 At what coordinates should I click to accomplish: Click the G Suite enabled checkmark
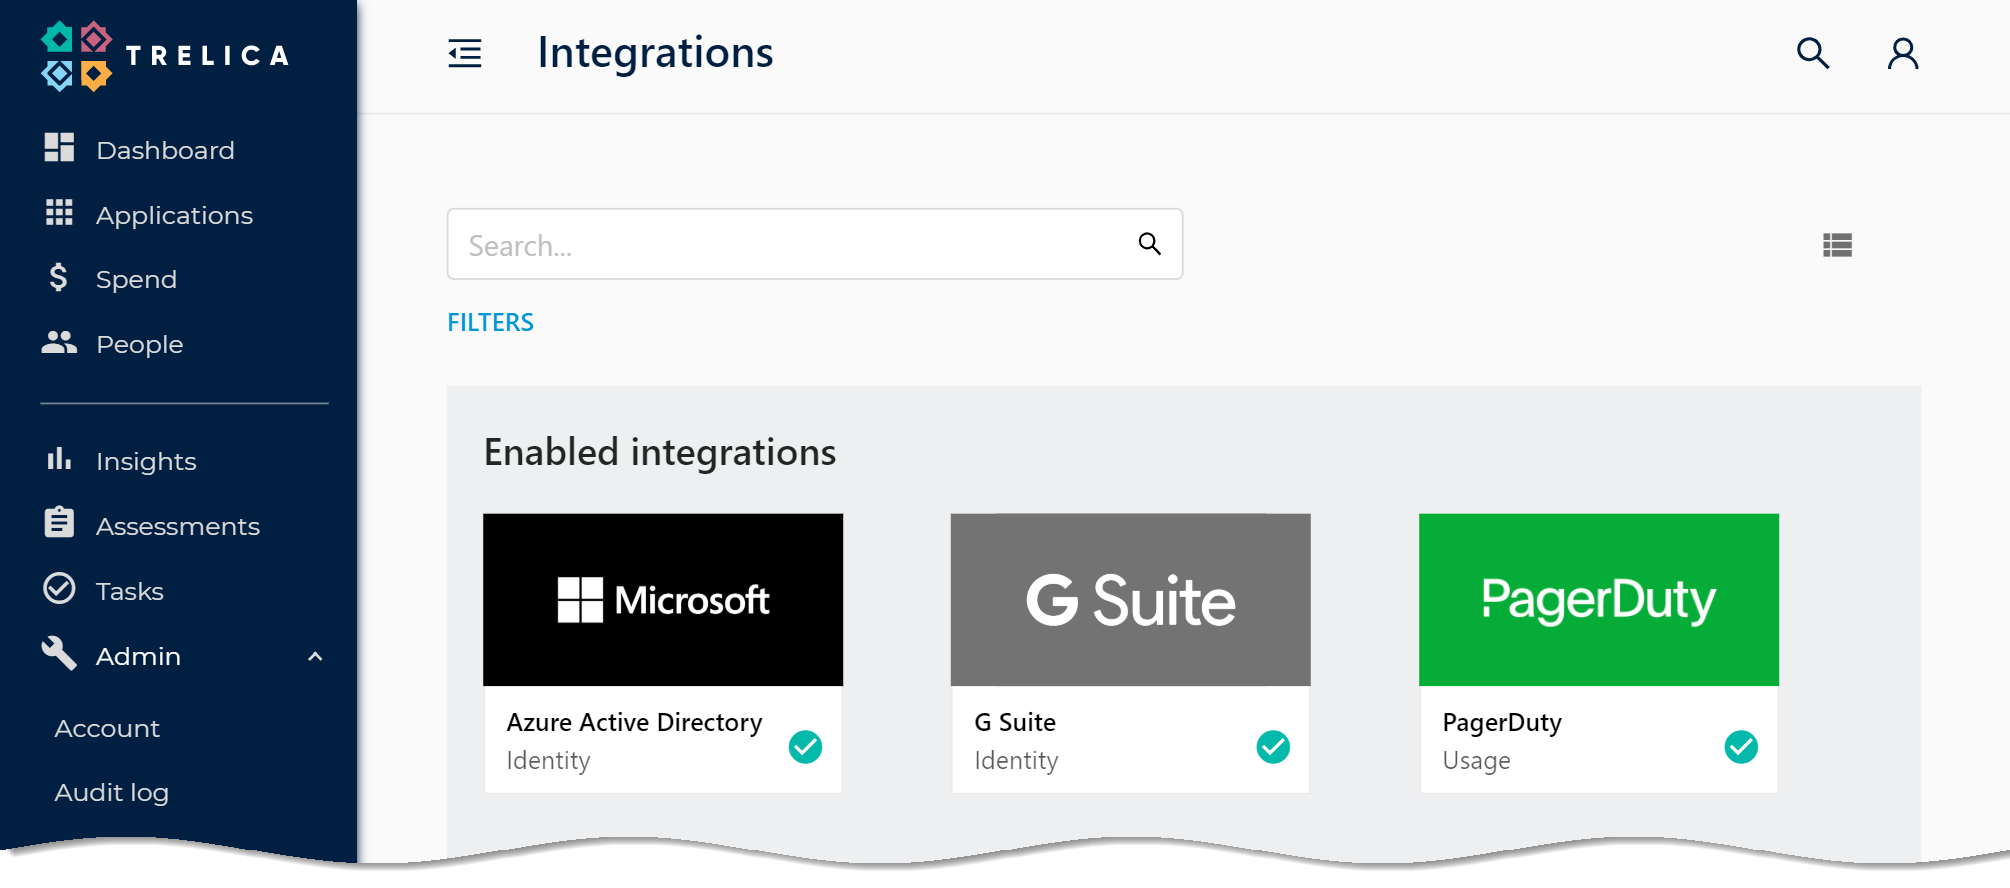coord(1273,747)
